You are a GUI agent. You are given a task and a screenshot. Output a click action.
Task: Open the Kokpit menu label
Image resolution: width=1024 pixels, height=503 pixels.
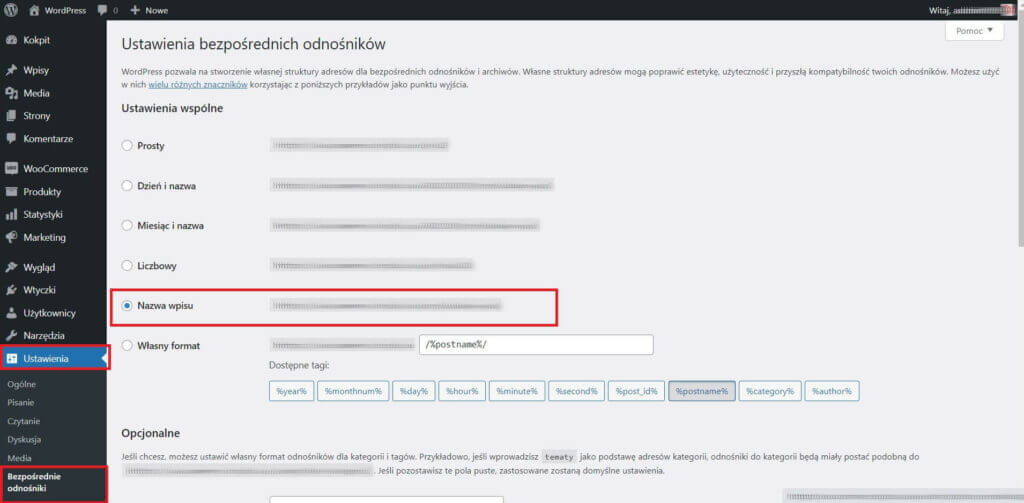coord(37,41)
